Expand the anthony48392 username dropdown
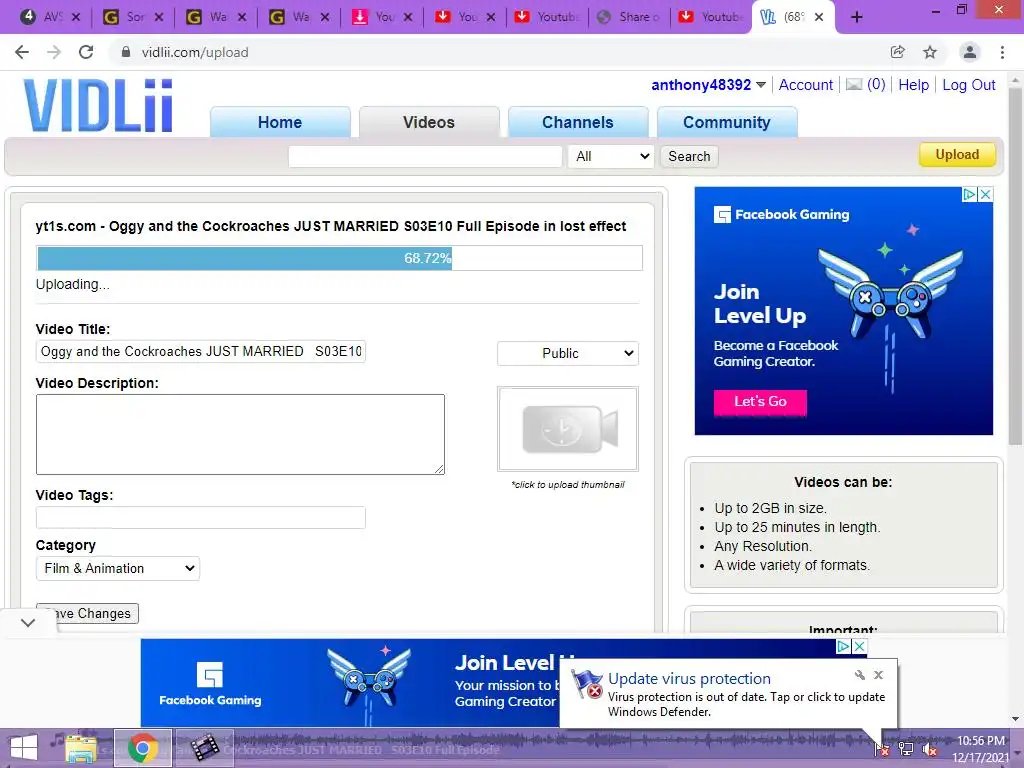Image resolution: width=1024 pixels, height=768 pixels. tap(761, 85)
